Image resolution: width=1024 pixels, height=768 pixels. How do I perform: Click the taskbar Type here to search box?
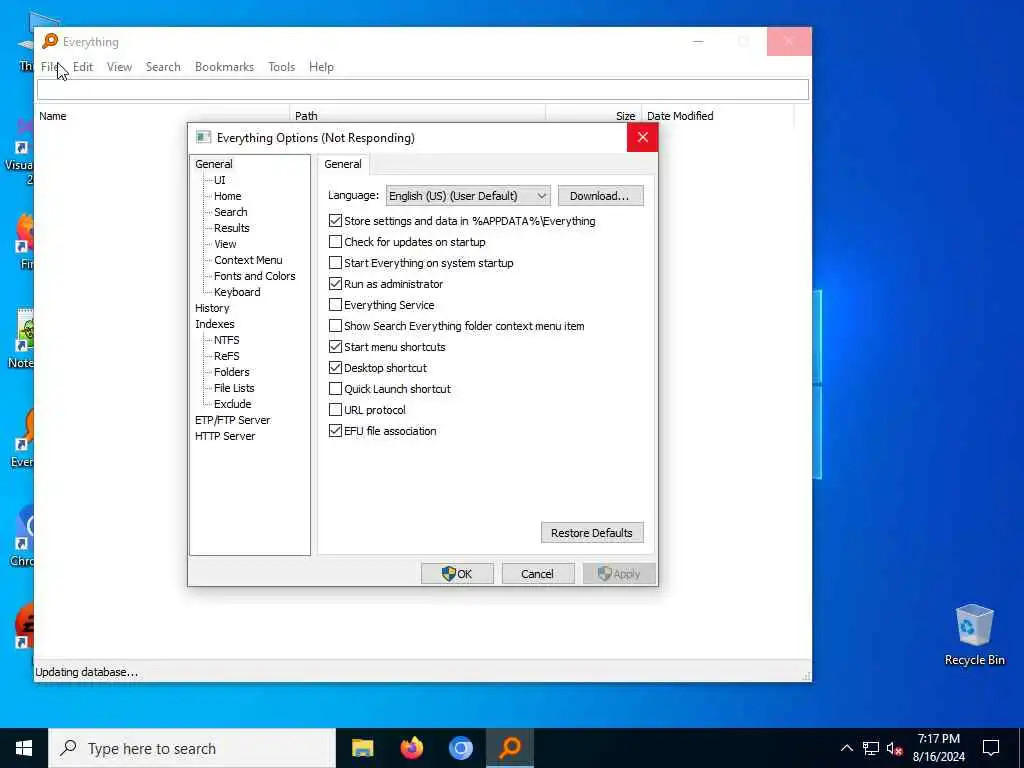(192, 748)
